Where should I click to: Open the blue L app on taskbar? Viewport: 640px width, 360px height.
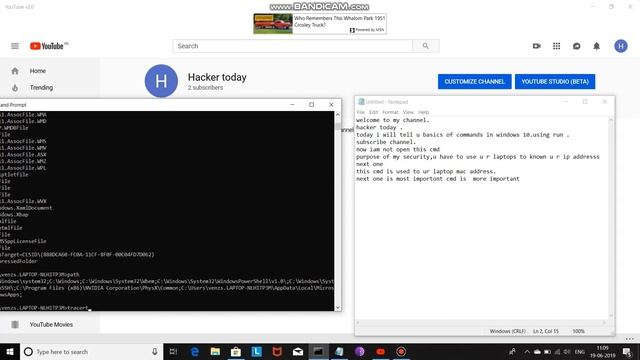click(x=256, y=351)
